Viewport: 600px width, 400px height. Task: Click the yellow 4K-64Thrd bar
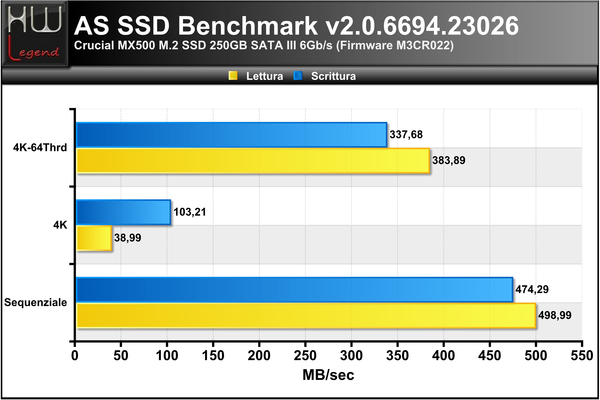(x=253, y=161)
